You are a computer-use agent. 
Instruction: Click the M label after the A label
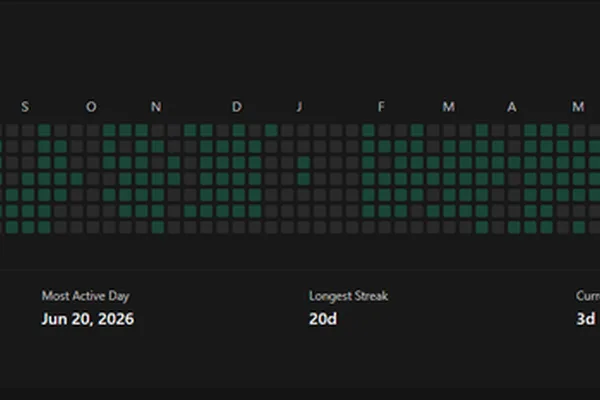click(578, 106)
